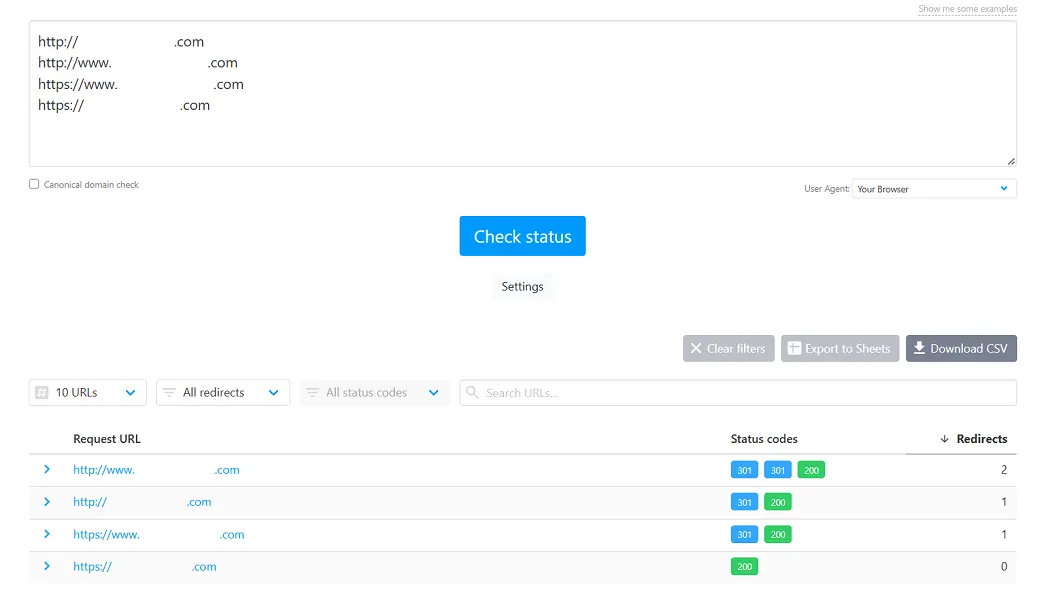Click the grid icon beside 10 URLs
The image size is (1044, 600).
click(42, 392)
